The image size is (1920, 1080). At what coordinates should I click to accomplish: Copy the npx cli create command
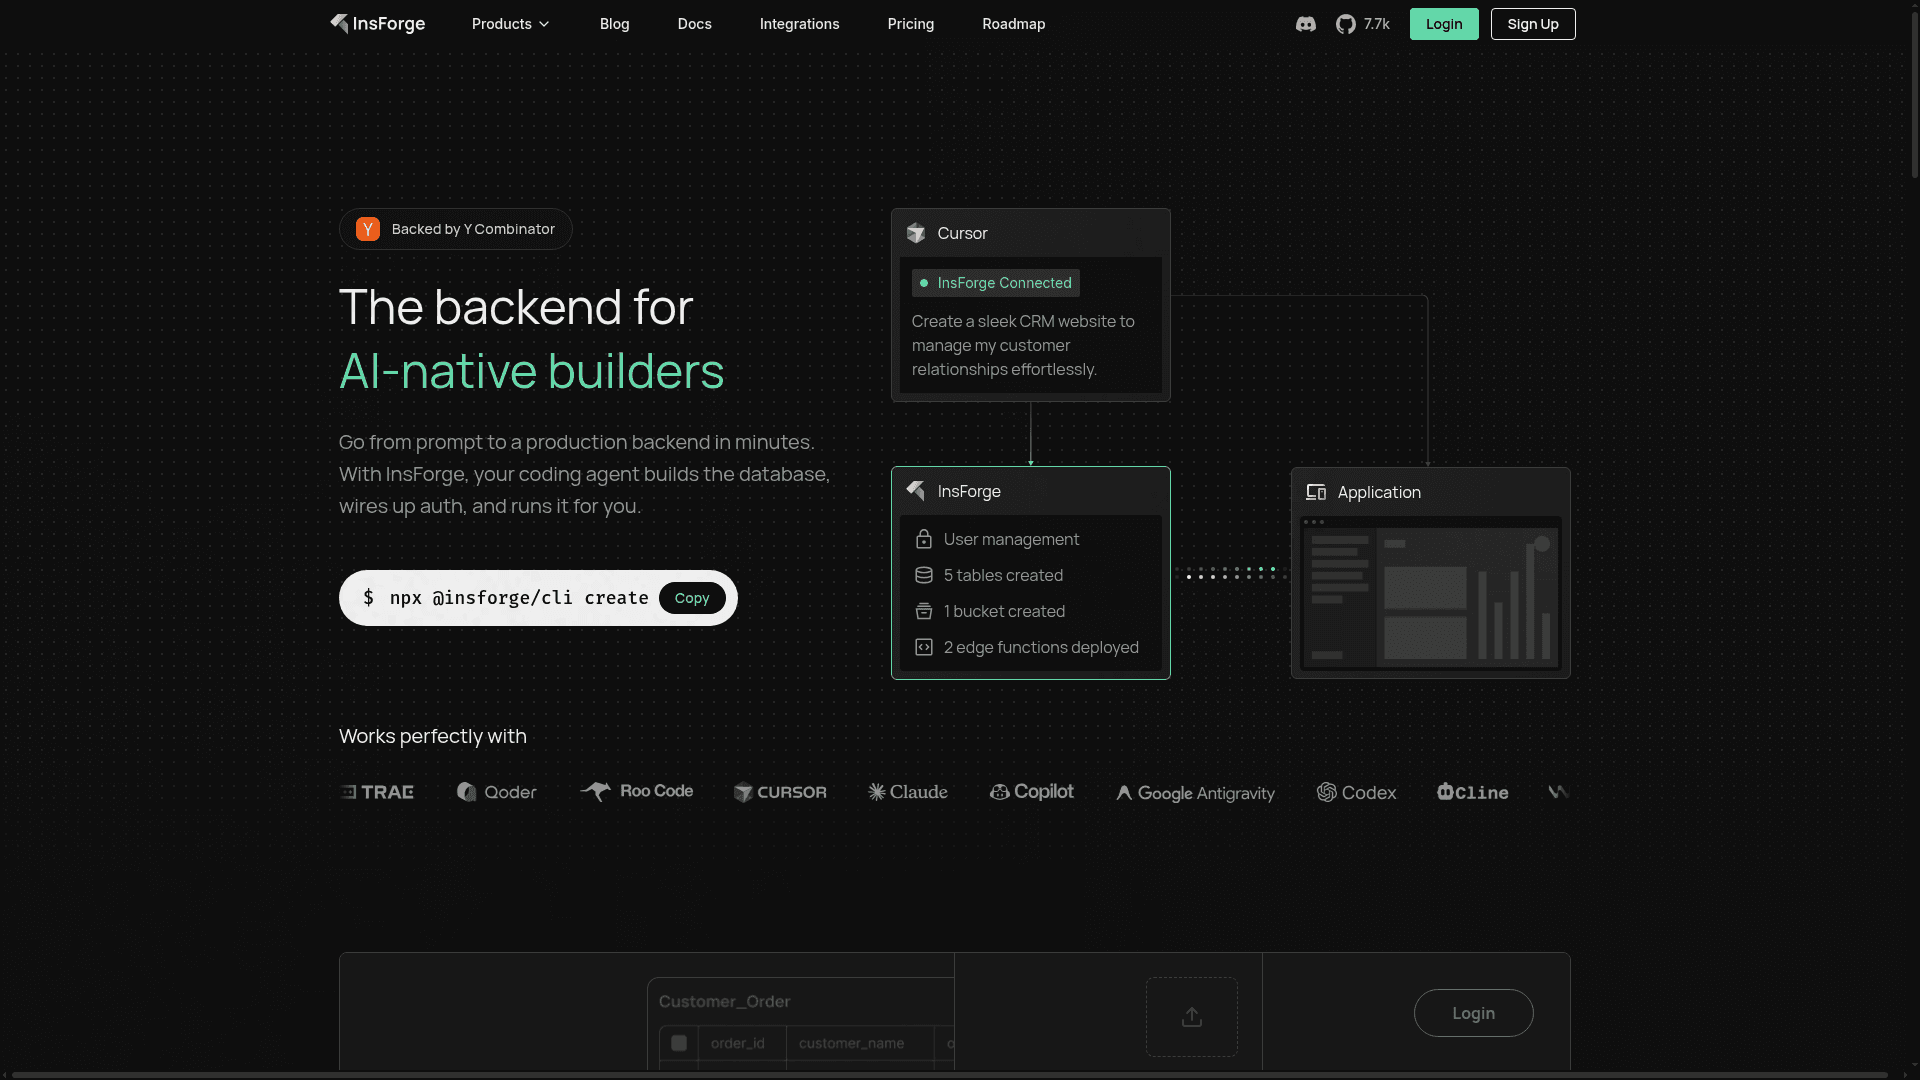692,598
